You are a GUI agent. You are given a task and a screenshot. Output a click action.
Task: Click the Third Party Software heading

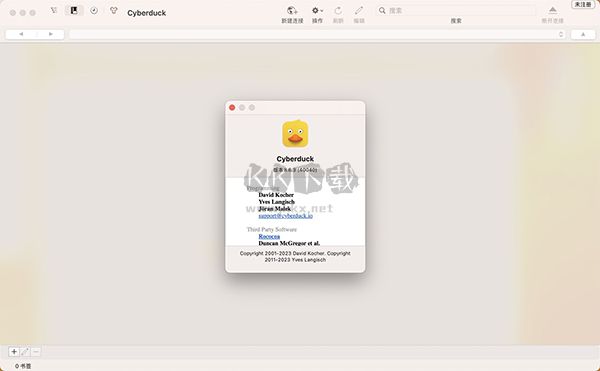coord(272,229)
